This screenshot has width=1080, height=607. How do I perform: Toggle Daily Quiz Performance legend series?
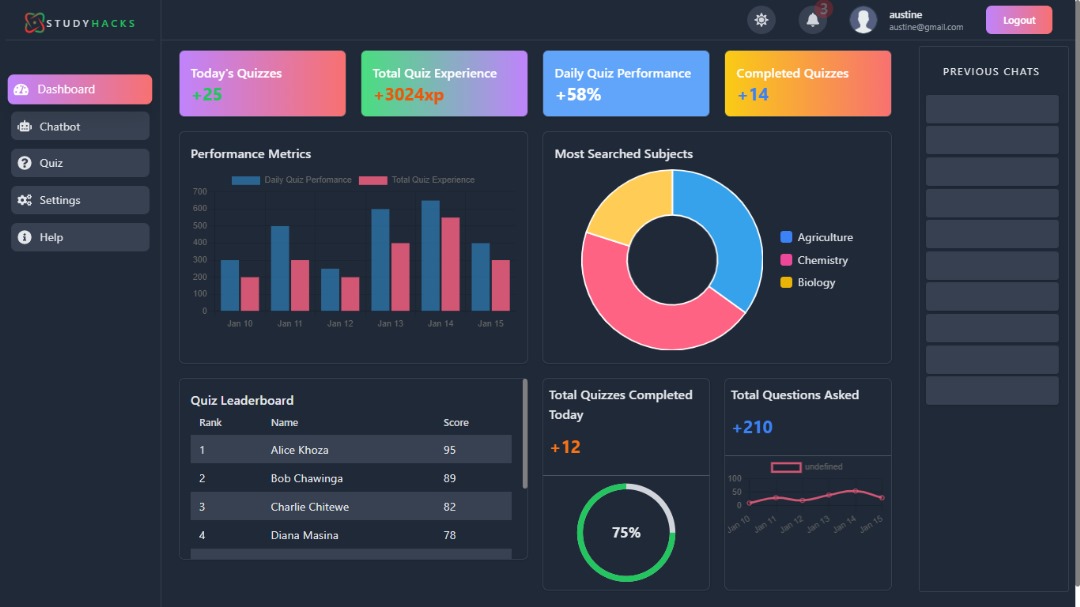pos(292,180)
